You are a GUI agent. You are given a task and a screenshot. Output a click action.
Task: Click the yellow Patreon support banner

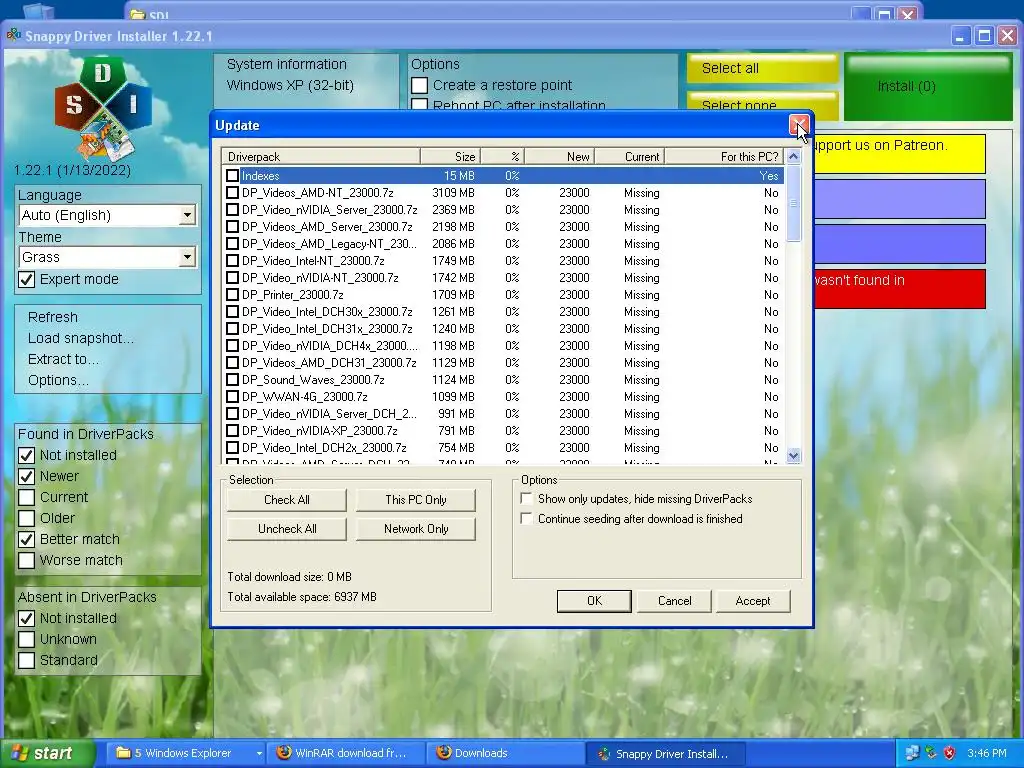(899, 154)
